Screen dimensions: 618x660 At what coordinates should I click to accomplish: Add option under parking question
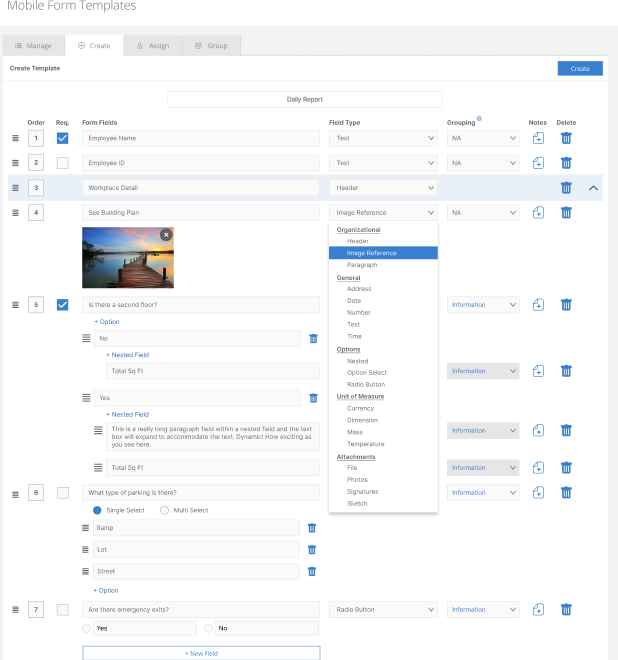click(106, 591)
